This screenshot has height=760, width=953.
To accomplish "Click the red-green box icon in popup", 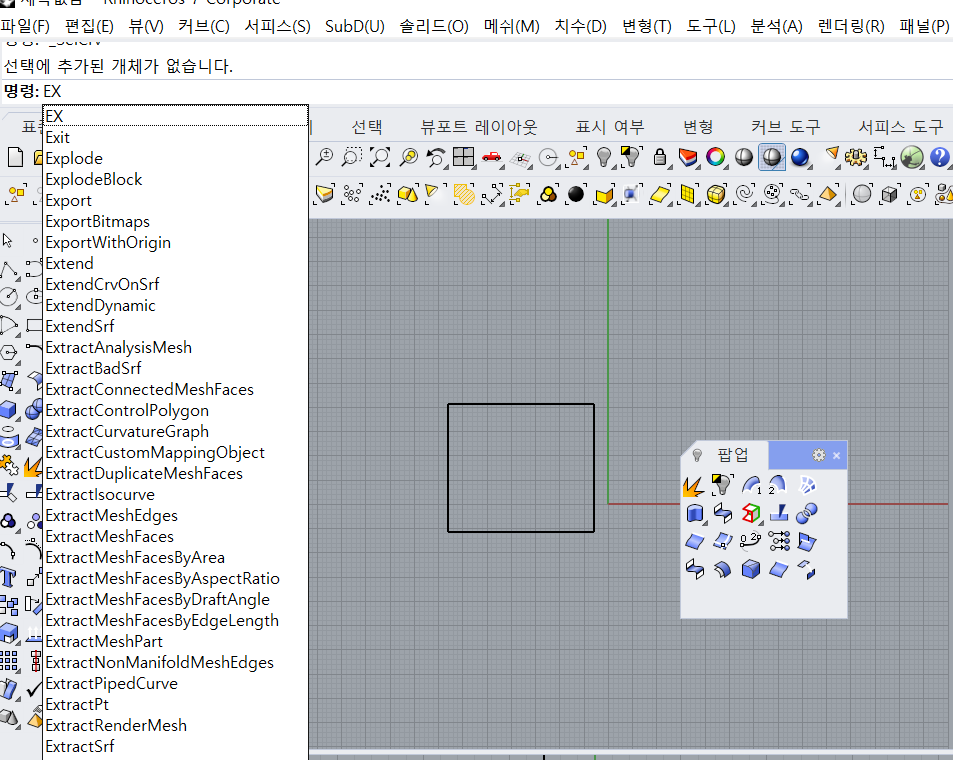I will coord(751,514).
